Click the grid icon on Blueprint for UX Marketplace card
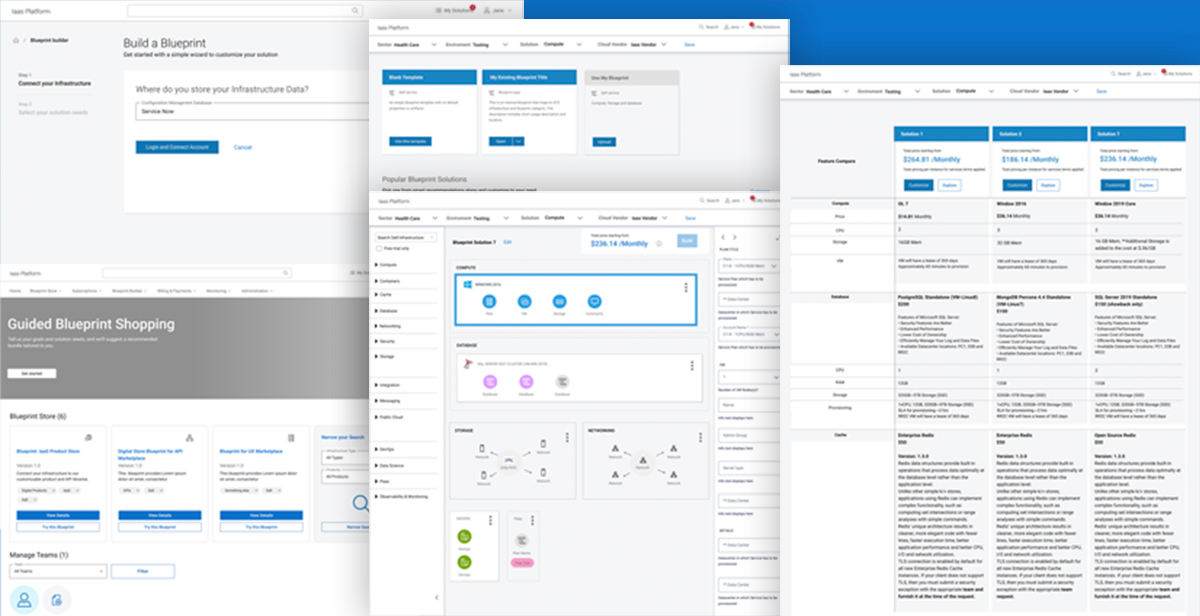1200x616 pixels. [x=291, y=438]
